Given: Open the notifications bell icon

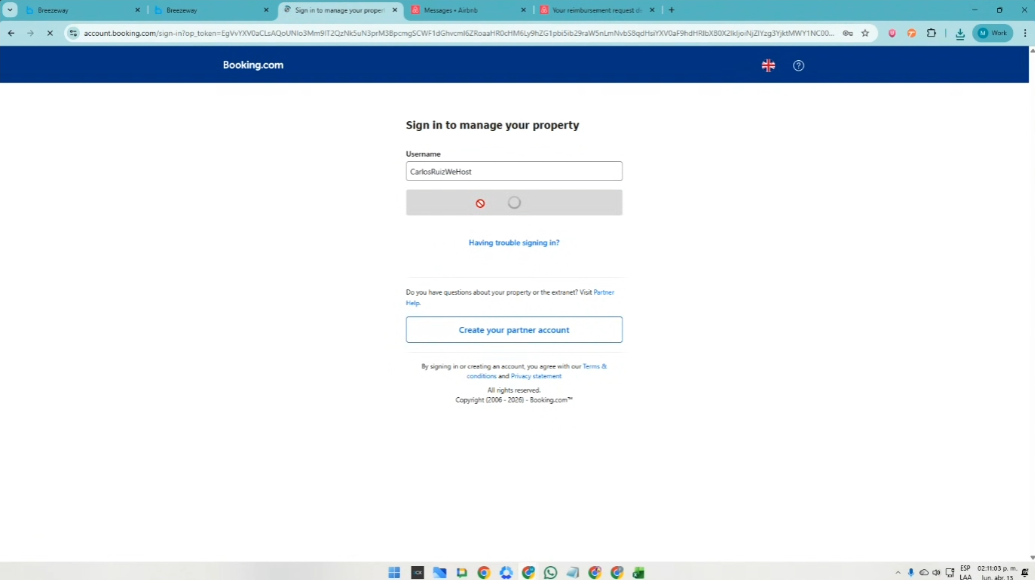Looking at the screenshot, I should 1025,573.
